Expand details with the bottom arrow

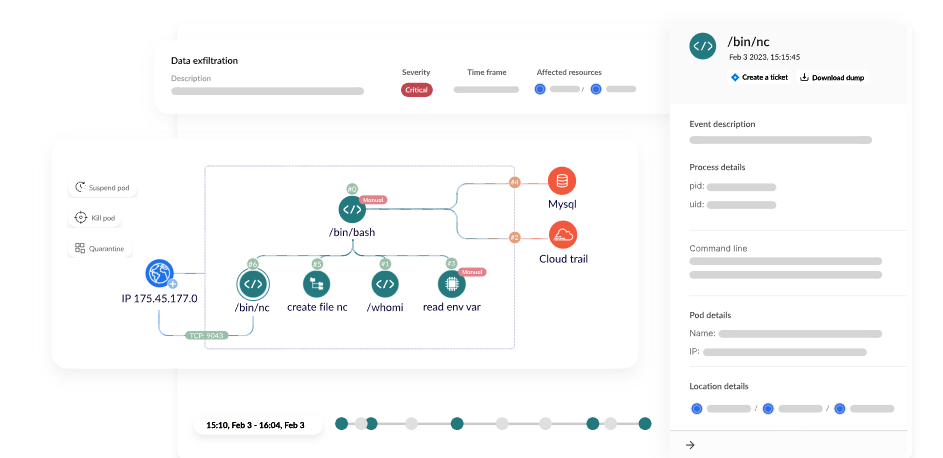coord(690,445)
